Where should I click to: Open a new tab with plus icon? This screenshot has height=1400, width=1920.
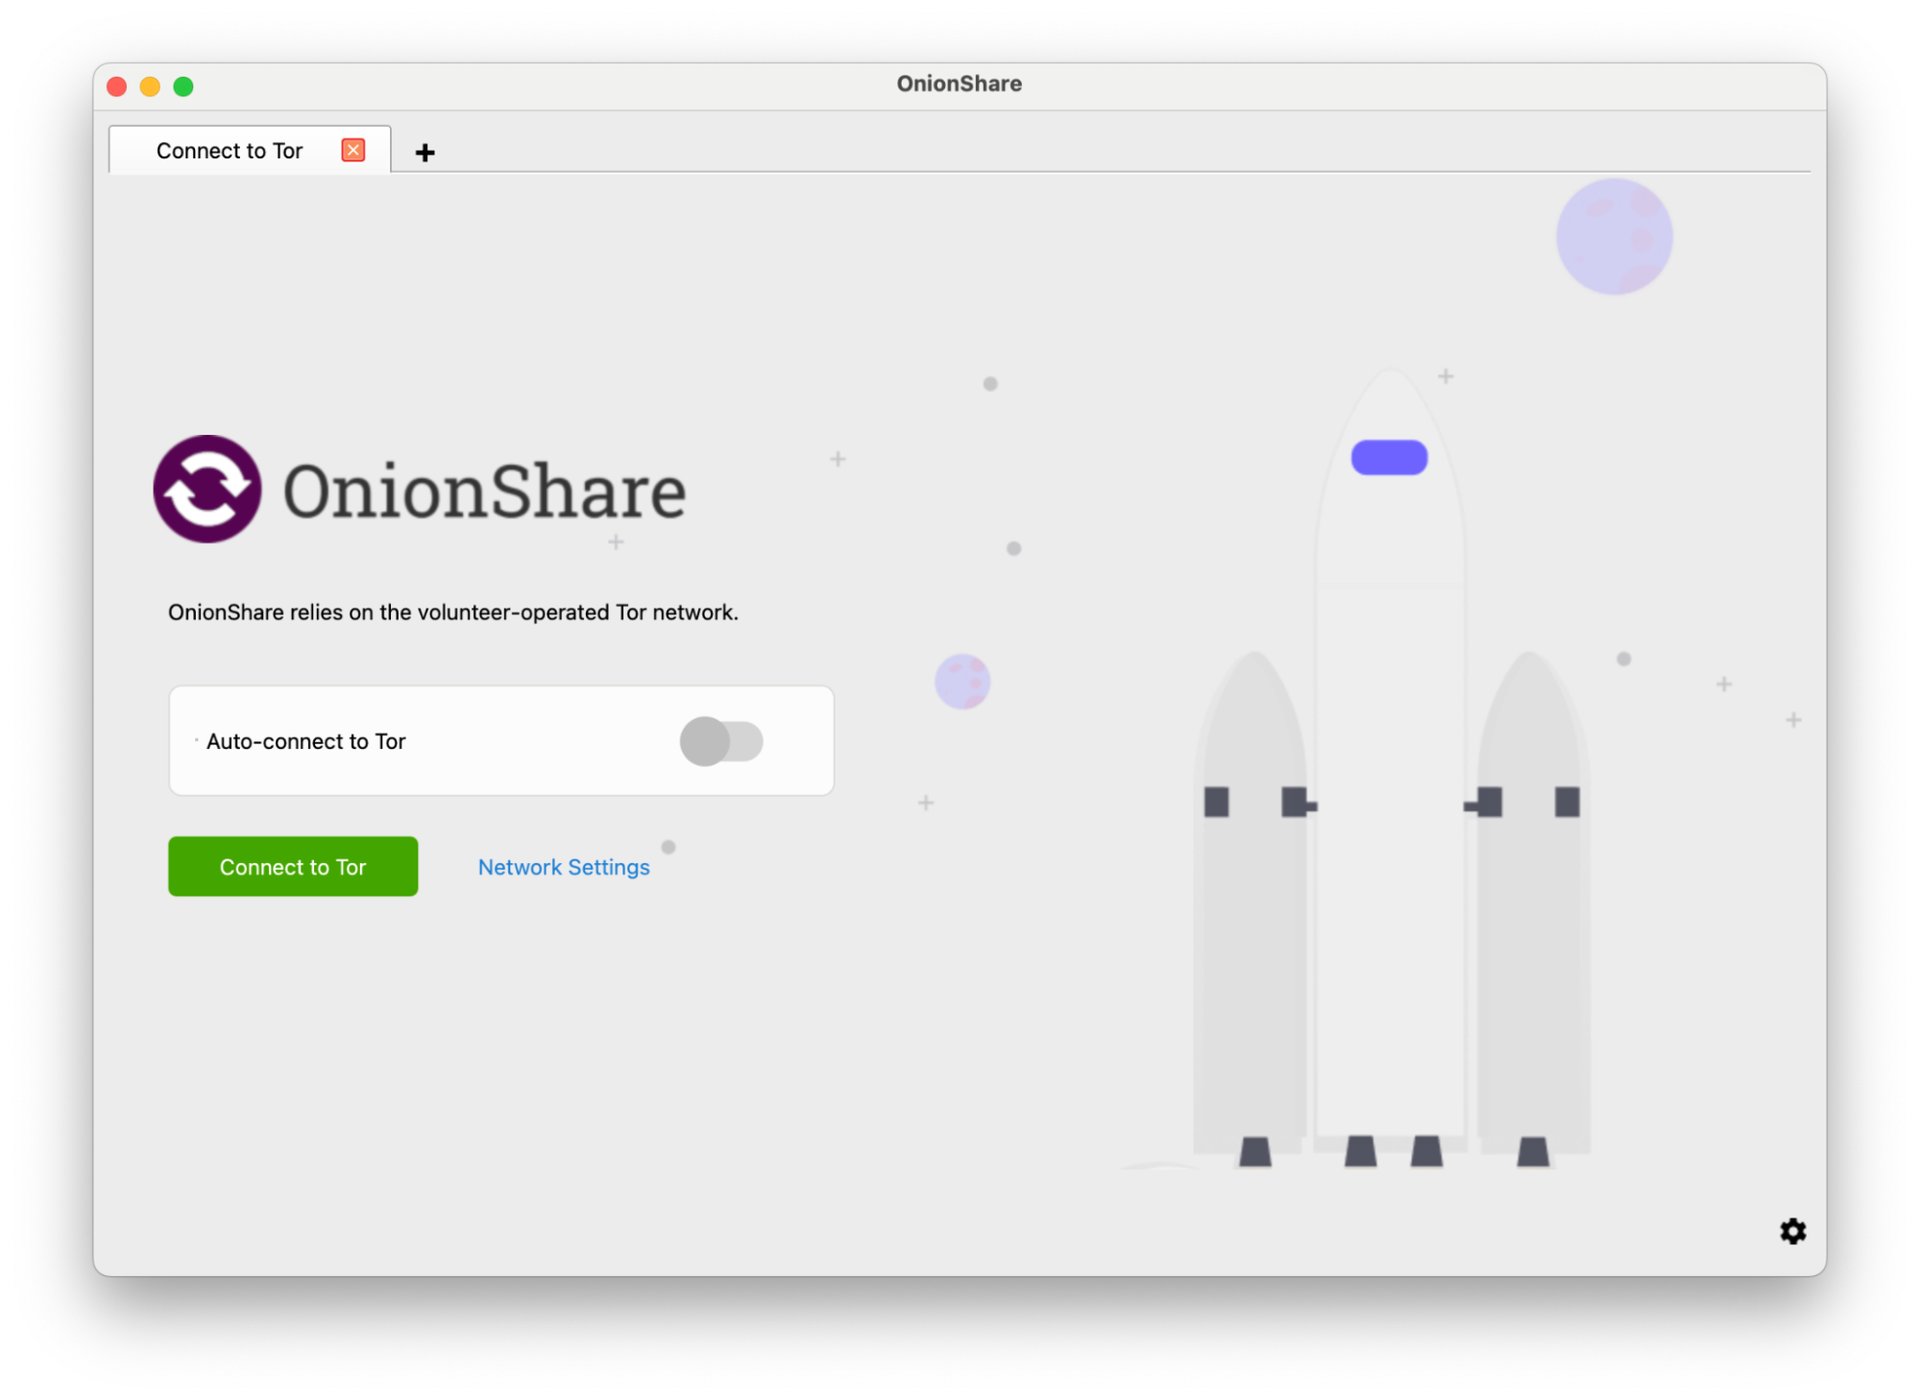pyautogui.click(x=425, y=152)
